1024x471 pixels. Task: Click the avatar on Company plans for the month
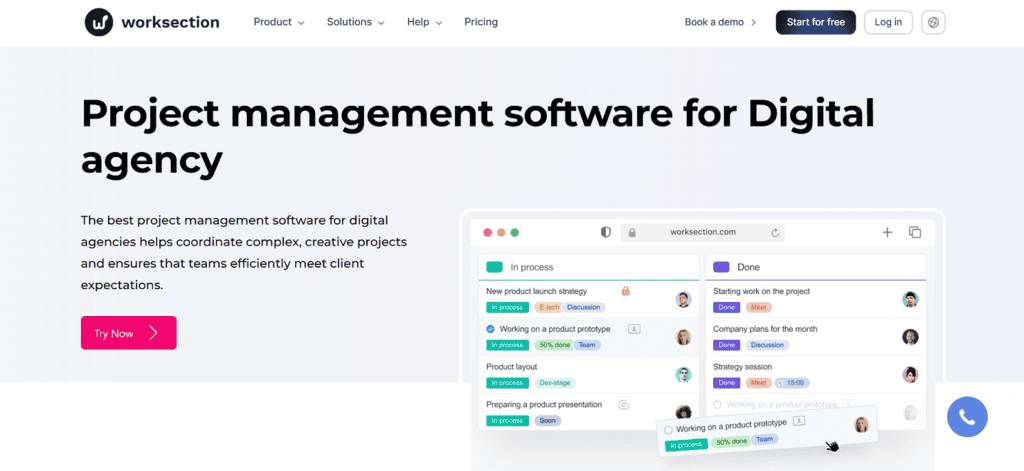(x=910, y=337)
